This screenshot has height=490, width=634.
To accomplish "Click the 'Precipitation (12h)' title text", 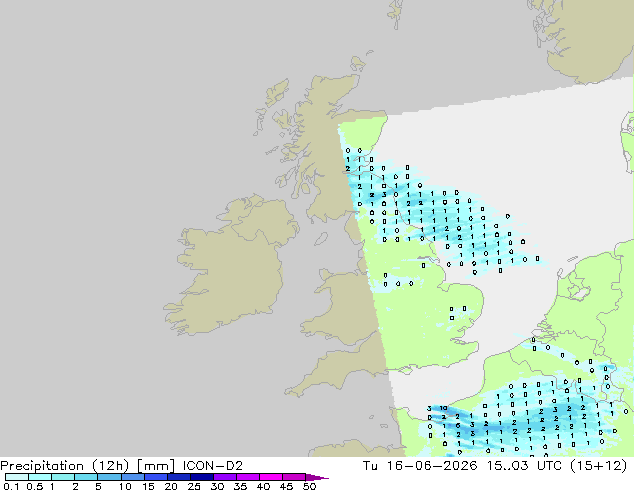I will 65,466.
